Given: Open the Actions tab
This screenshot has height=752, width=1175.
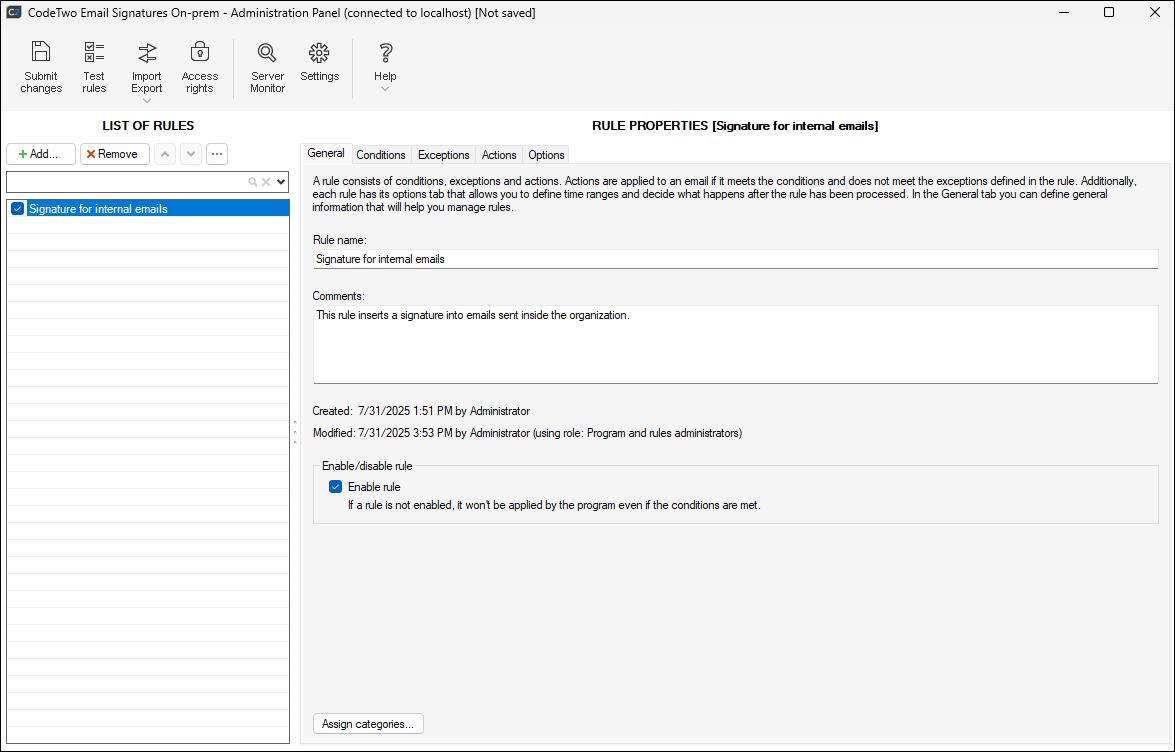Looking at the screenshot, I should 499,155.
